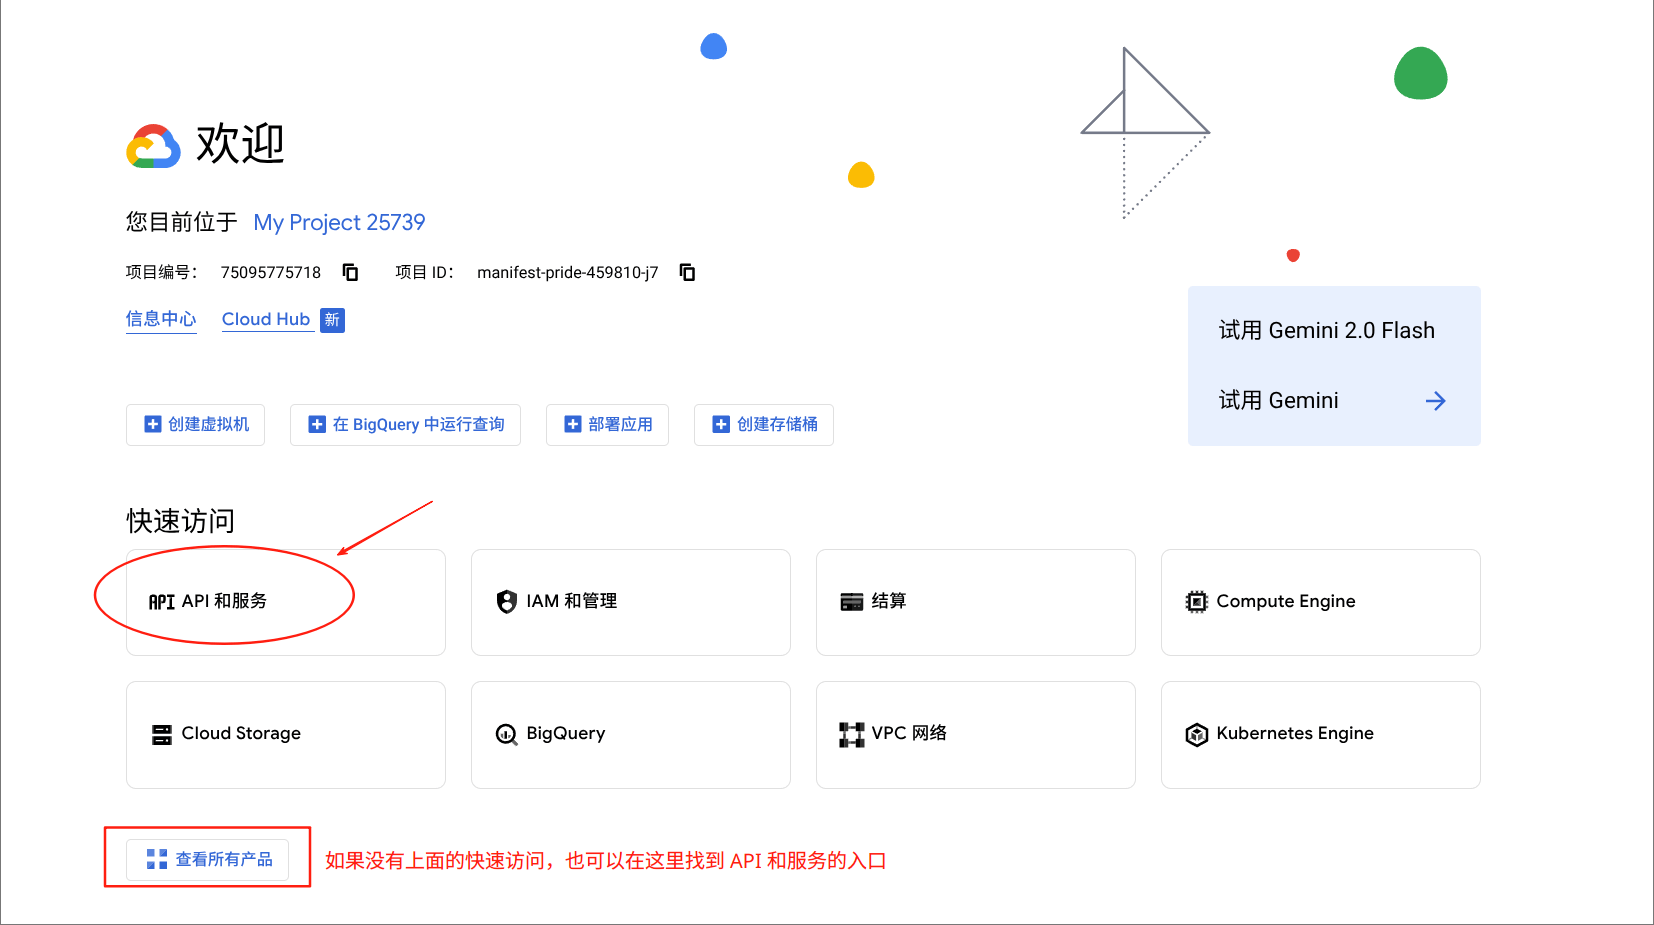1654x925 pixels.
Task: Click the BigQuery magnifier icon
Action: click(507, 734)
